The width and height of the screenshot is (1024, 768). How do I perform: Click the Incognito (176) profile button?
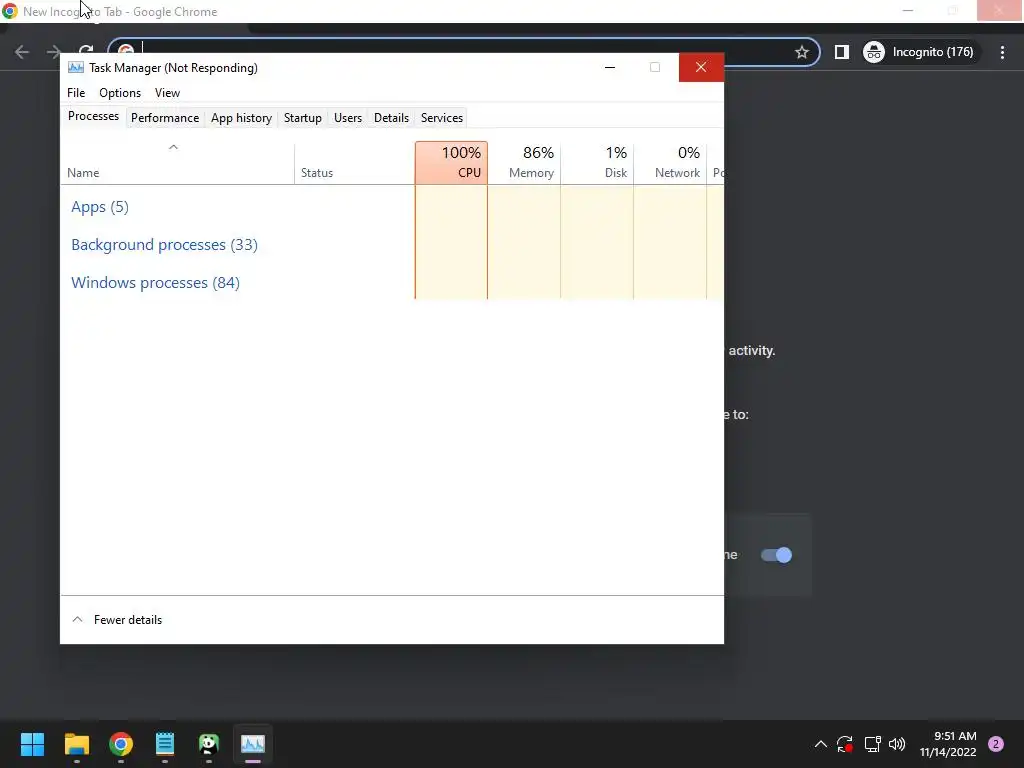[x=920, y=52]
